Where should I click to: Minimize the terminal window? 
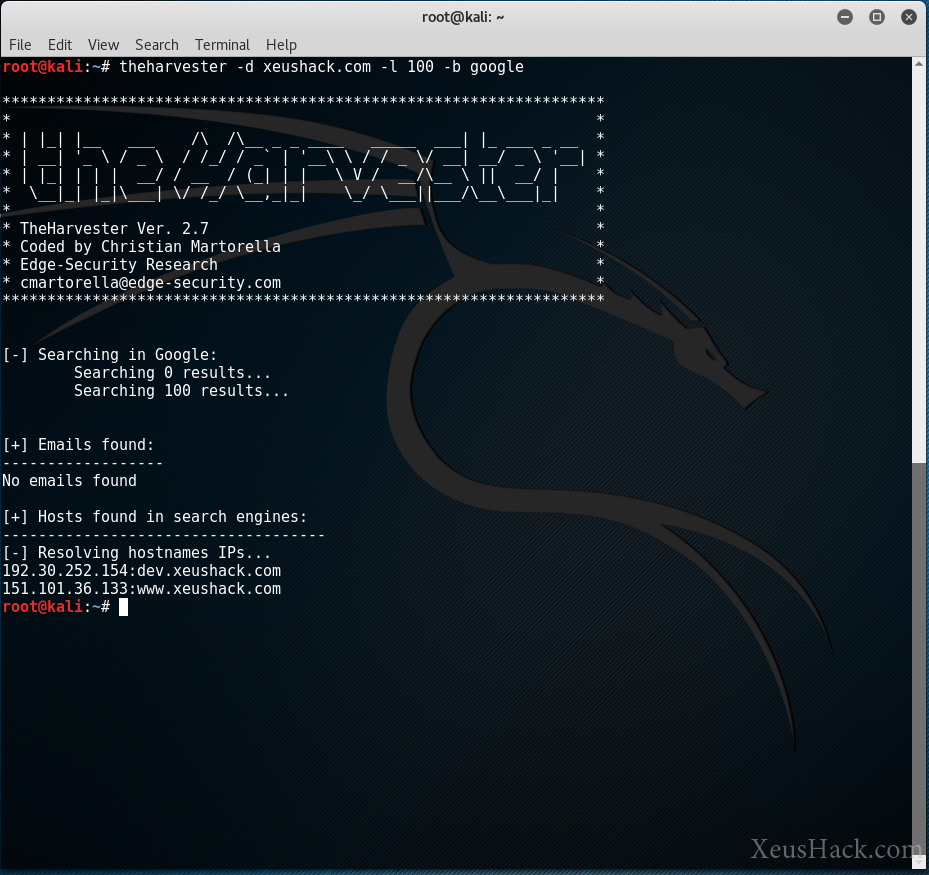tap(845, 16)
